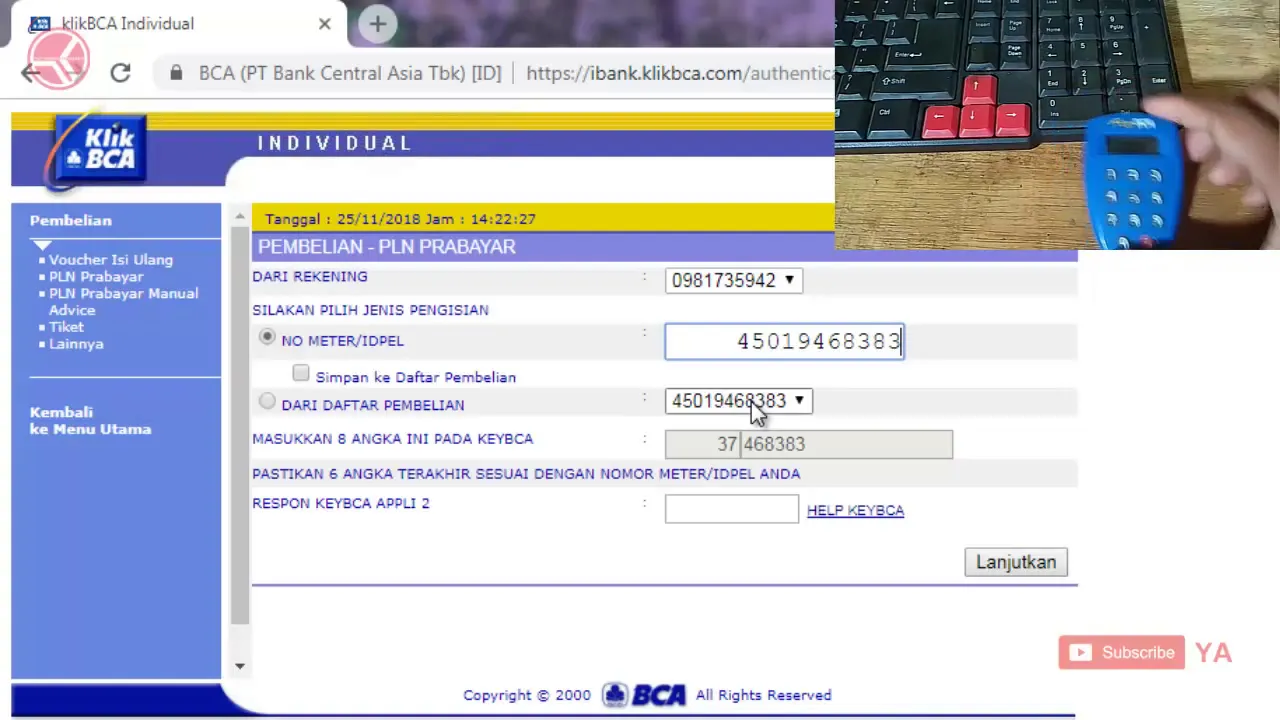Click the browser back arrow

pos(31,72)
